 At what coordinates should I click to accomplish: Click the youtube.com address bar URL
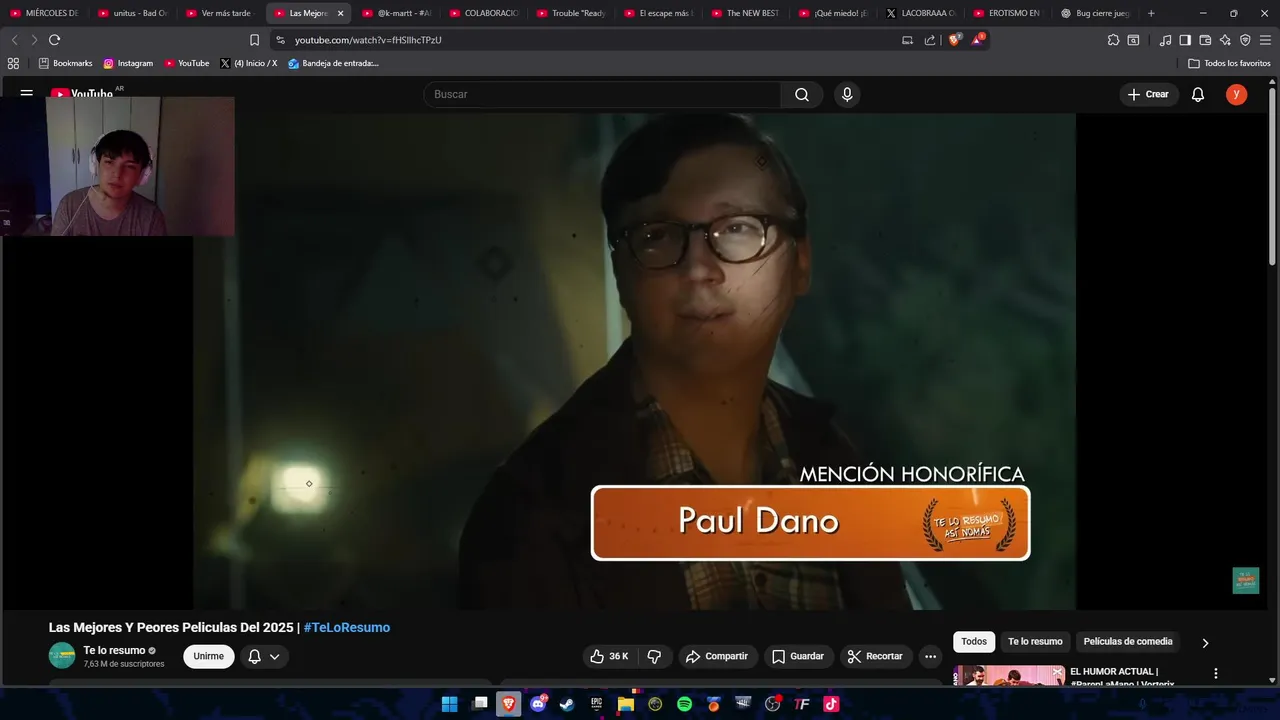click(x=368, y=40)
